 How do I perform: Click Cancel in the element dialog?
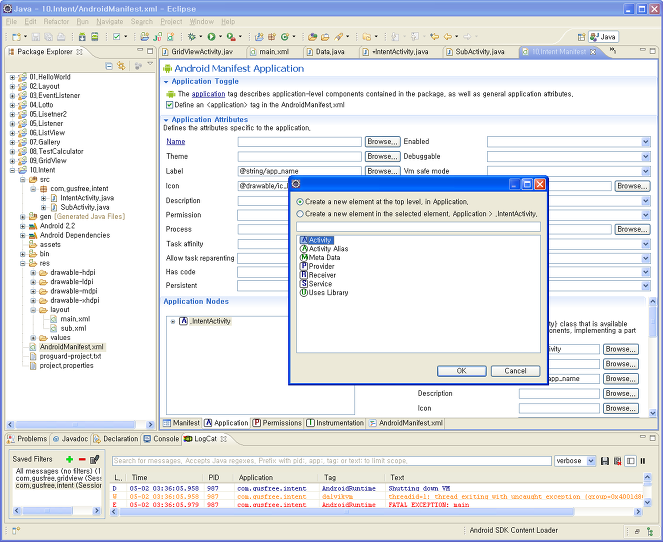coord(515,371)
